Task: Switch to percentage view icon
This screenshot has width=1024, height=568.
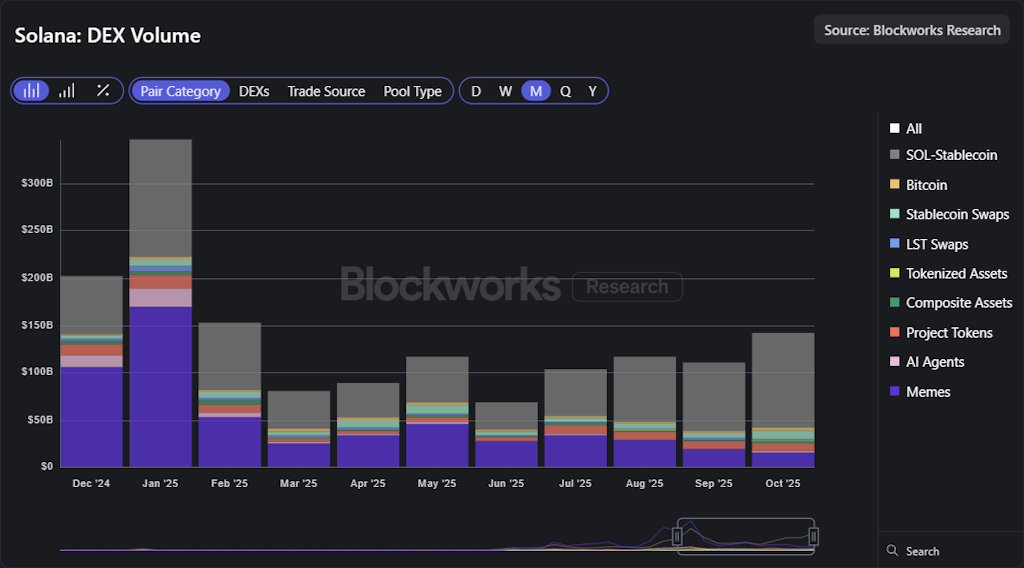Action: pos(103,91)
